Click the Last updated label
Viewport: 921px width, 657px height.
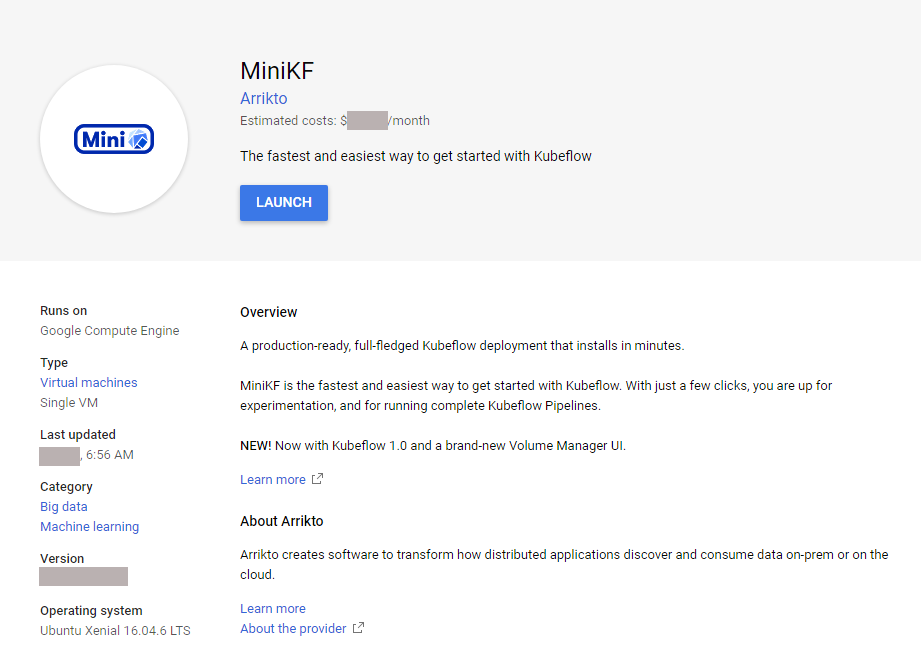click(x=78, y=434)
